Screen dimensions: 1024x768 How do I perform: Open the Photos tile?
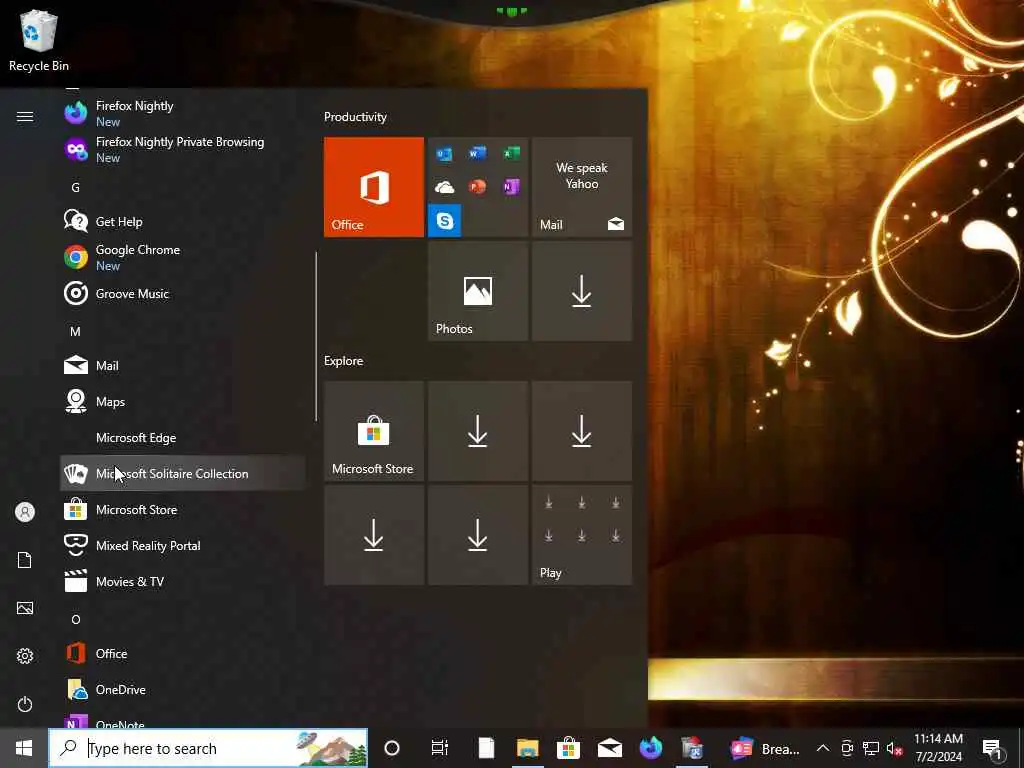(478, 291)
